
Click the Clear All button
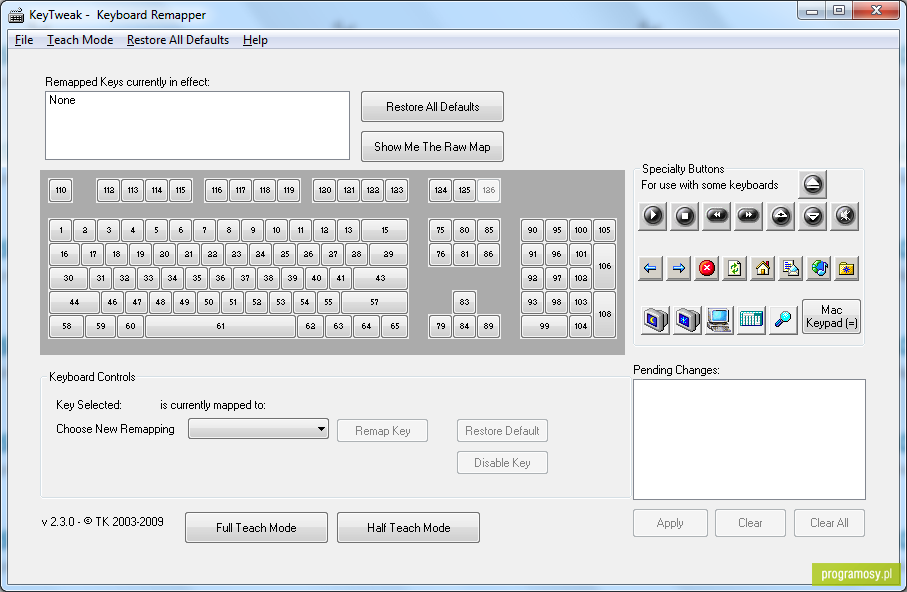coord(829,523)
